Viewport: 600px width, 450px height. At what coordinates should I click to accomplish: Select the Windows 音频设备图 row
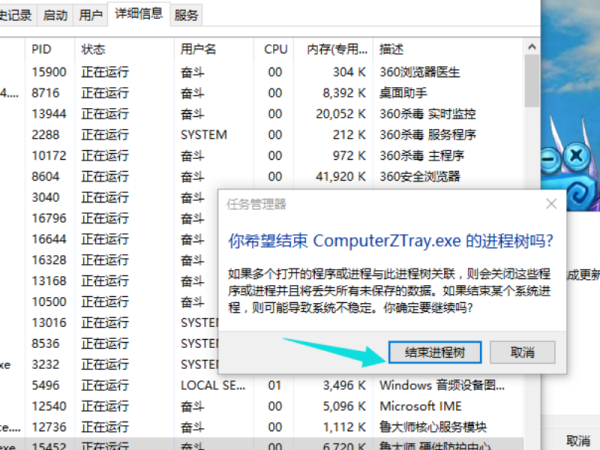[x=261, y=385]
